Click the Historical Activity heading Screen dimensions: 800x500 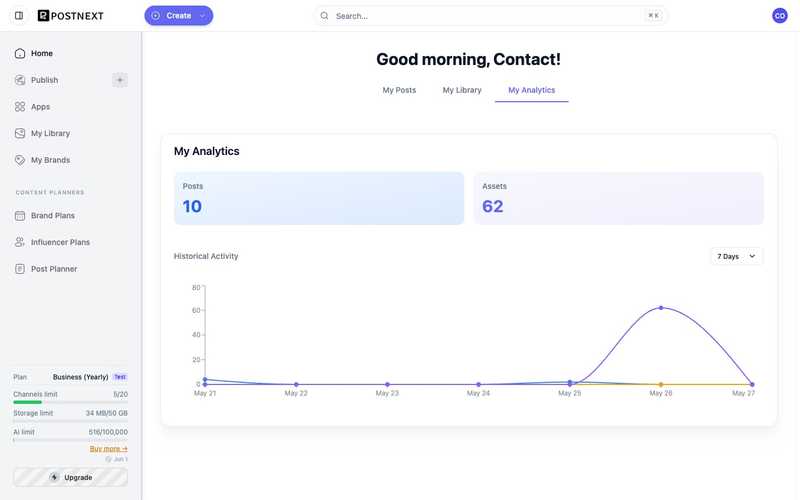coord(206,256)
